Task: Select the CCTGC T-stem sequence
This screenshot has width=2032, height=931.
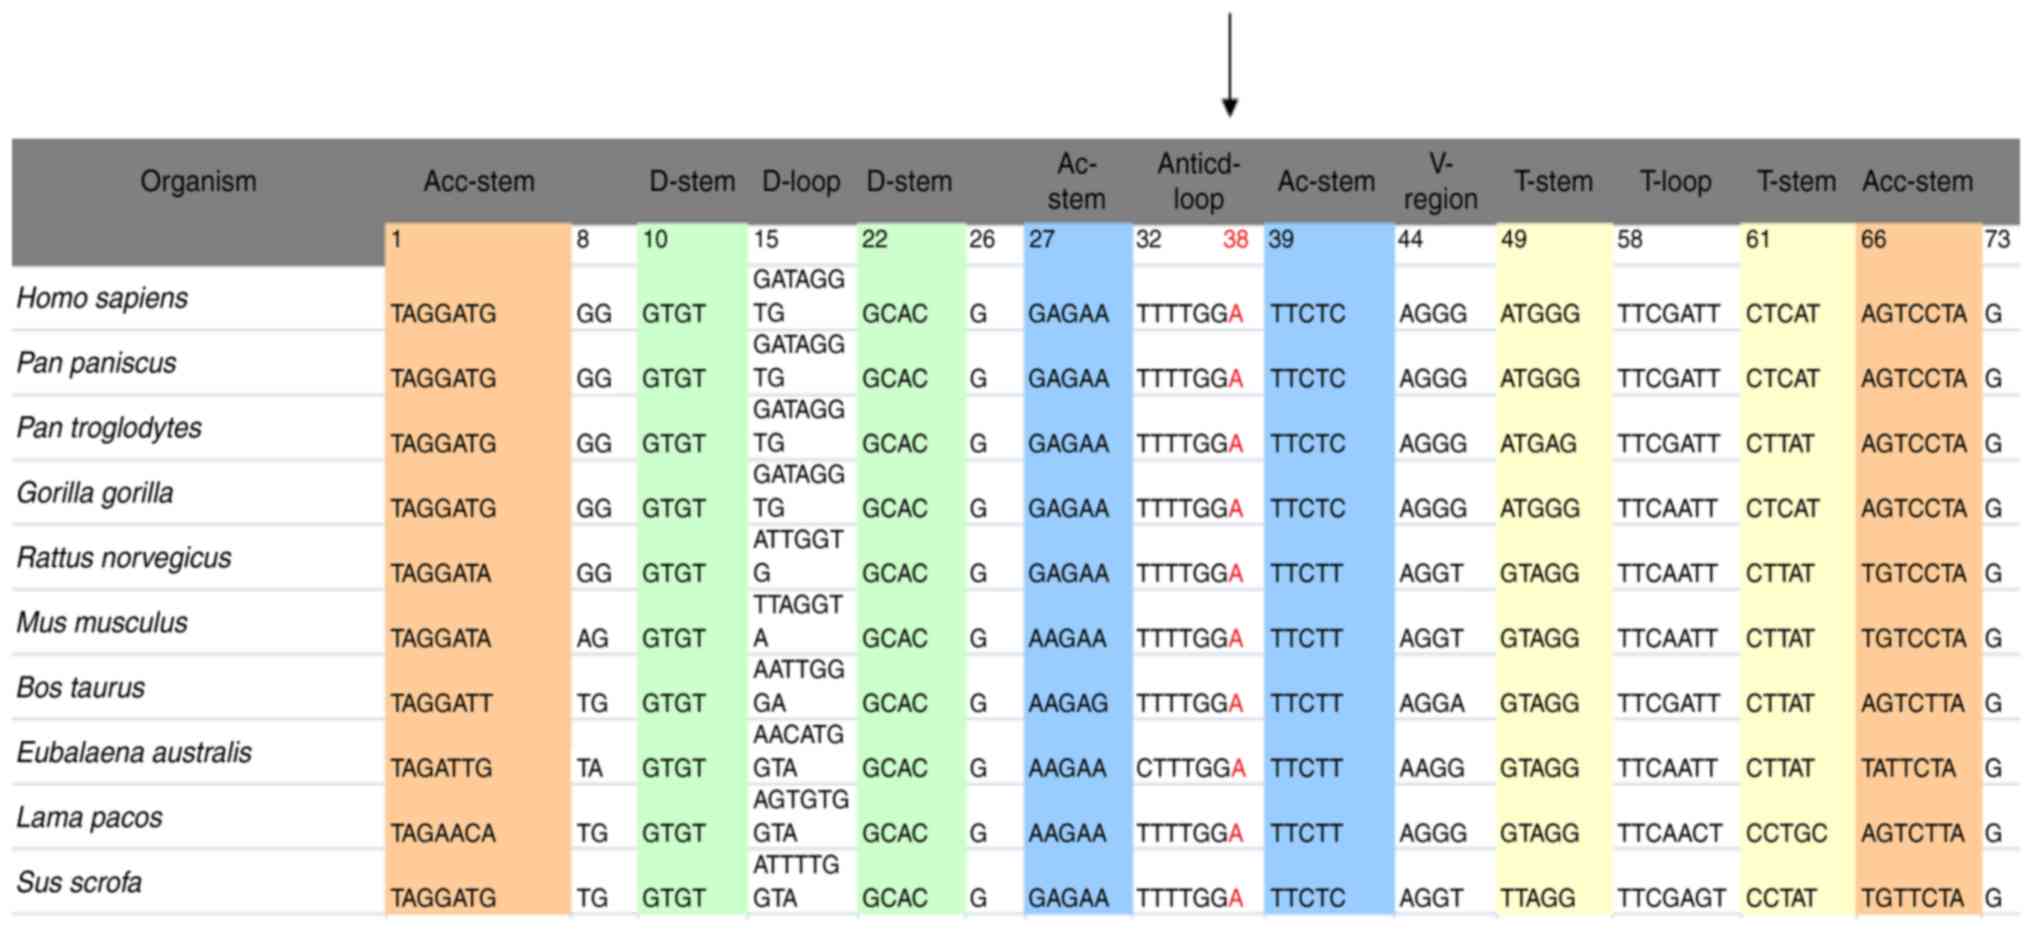Action: point(1786,834)
